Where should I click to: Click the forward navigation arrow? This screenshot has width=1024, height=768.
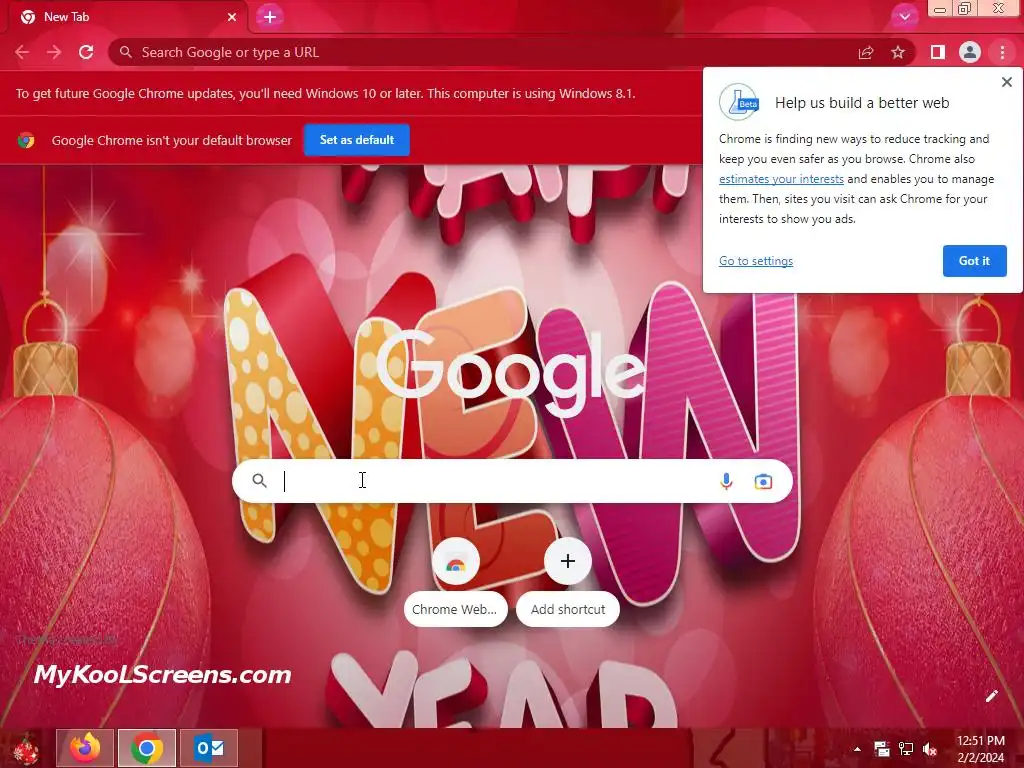coord(54,52)
